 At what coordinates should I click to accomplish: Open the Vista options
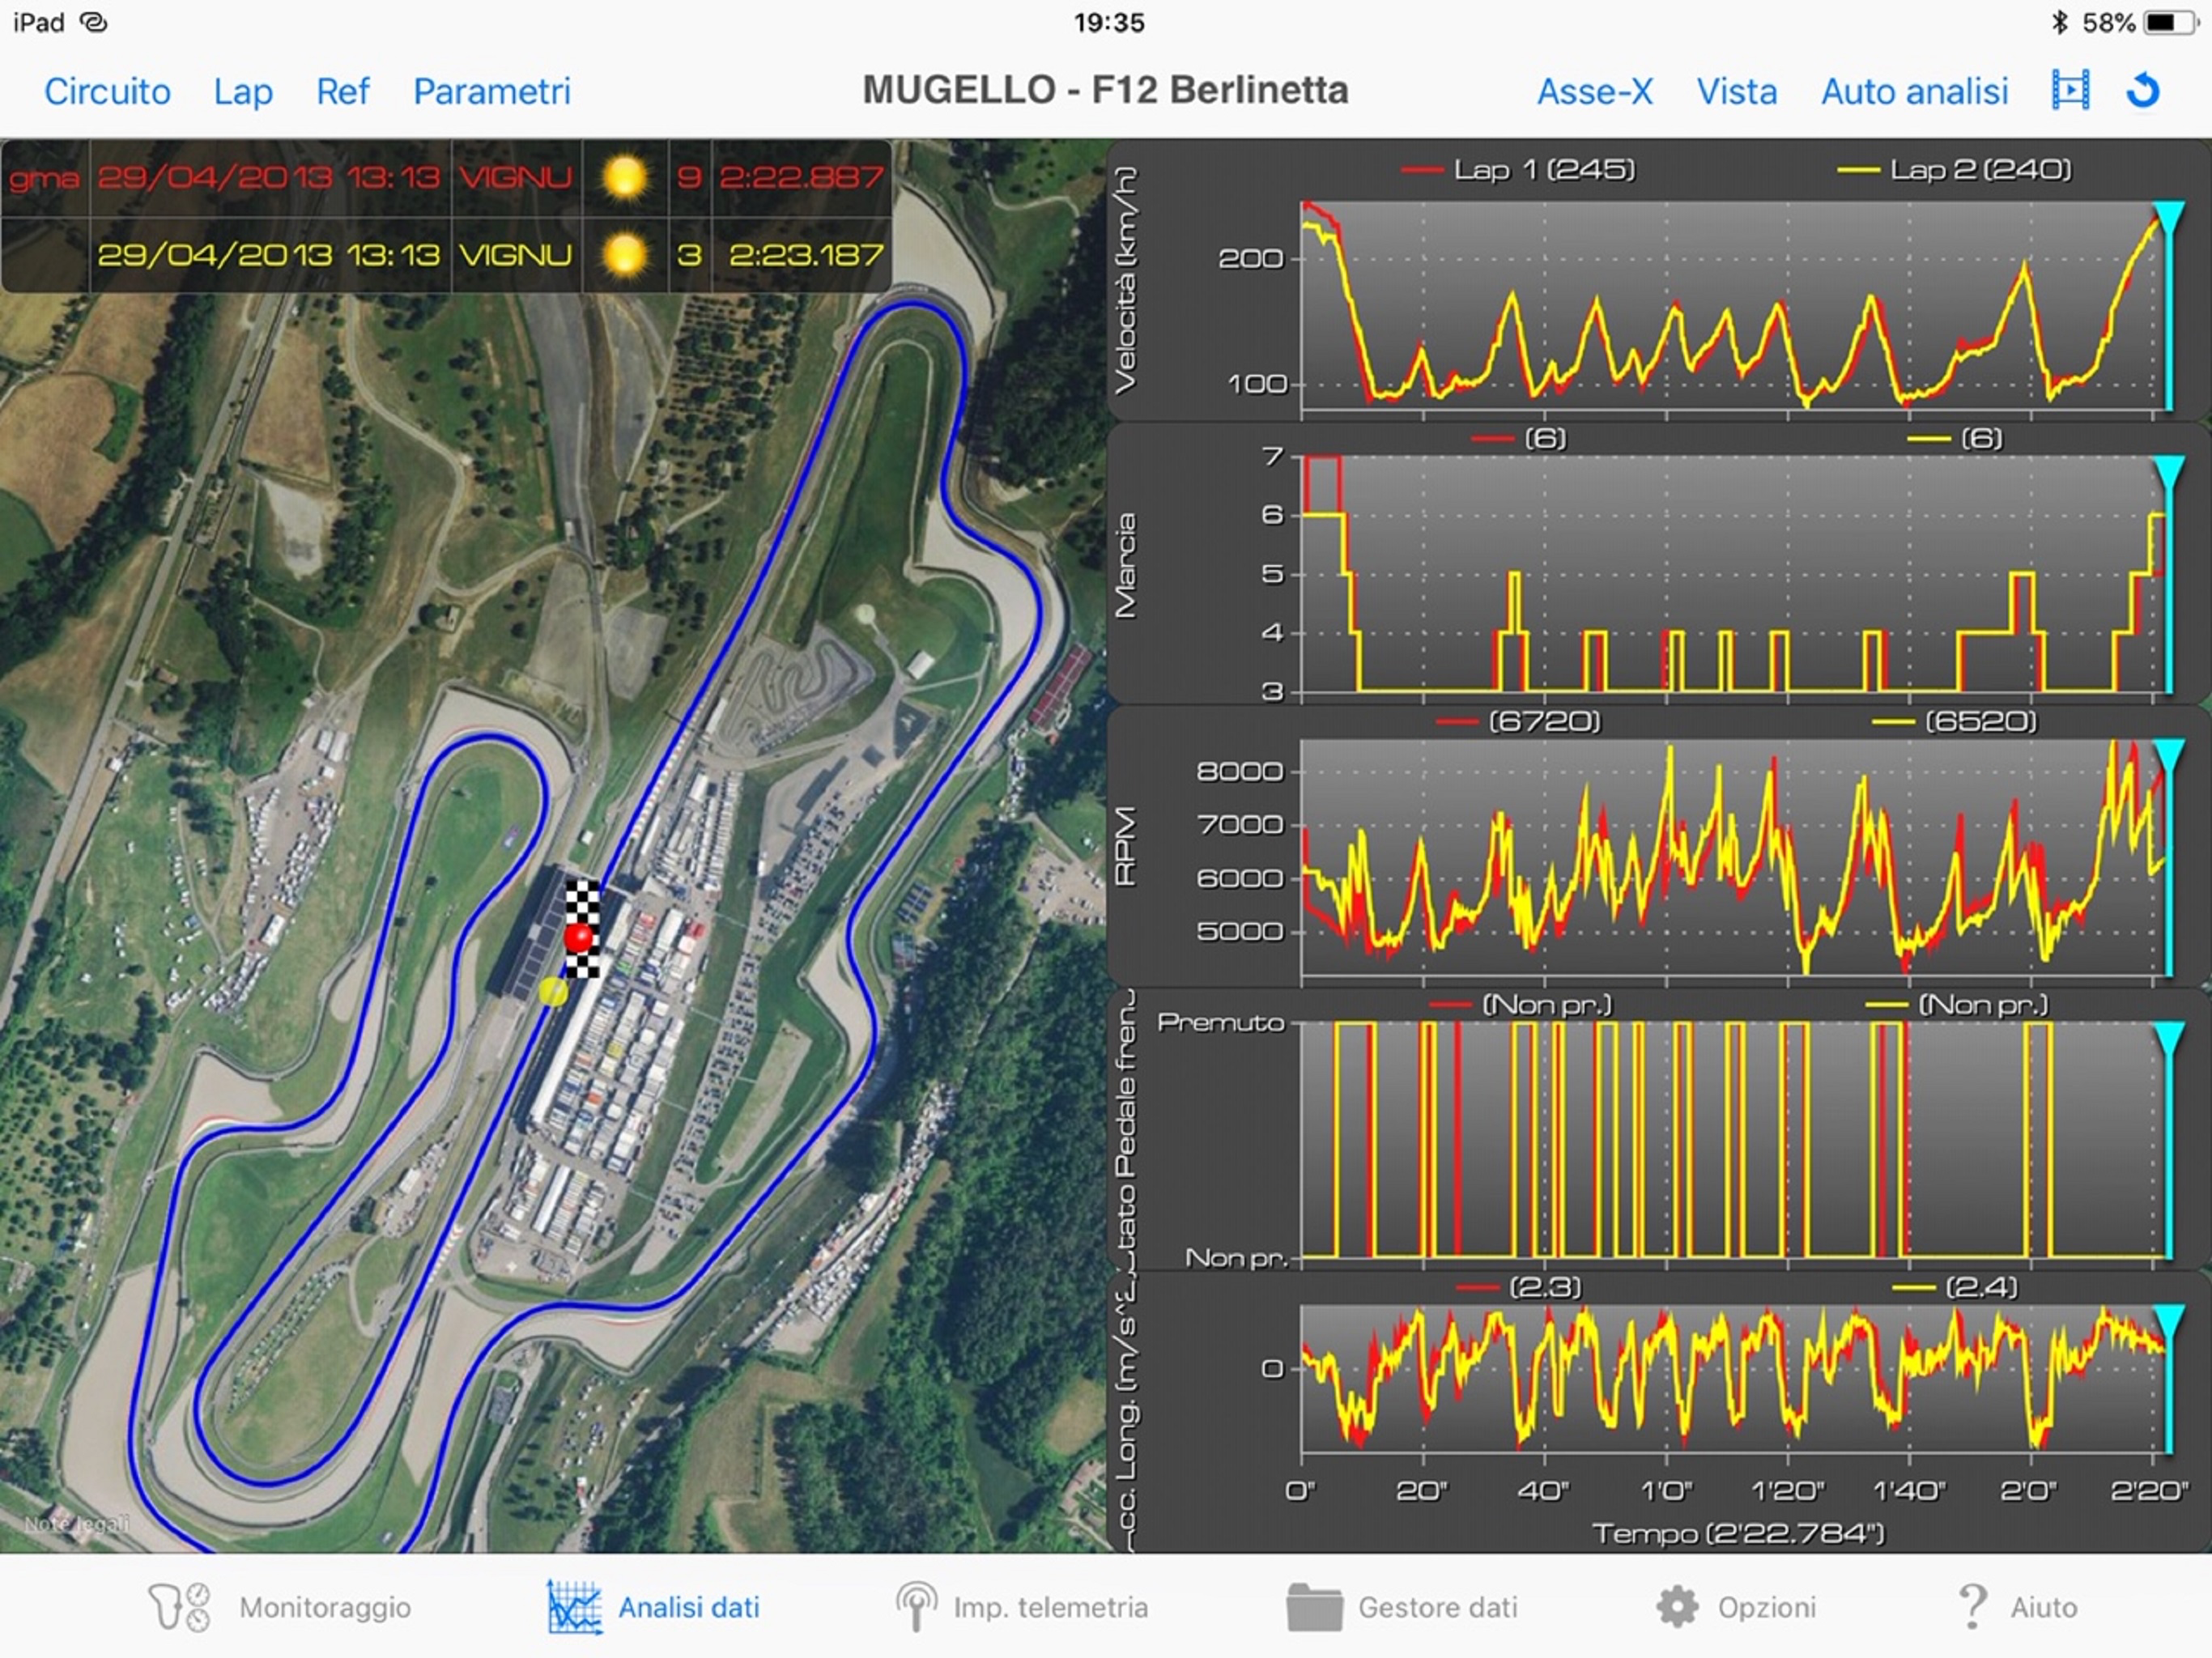point(1737,91)
